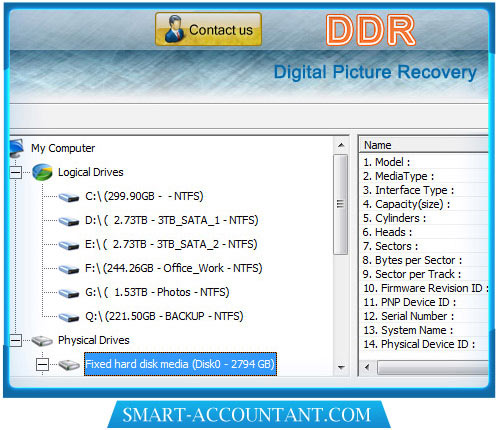Click the drive tree scroll up arrow
Screen dimensions: 500x430
[x=341, y=145]
